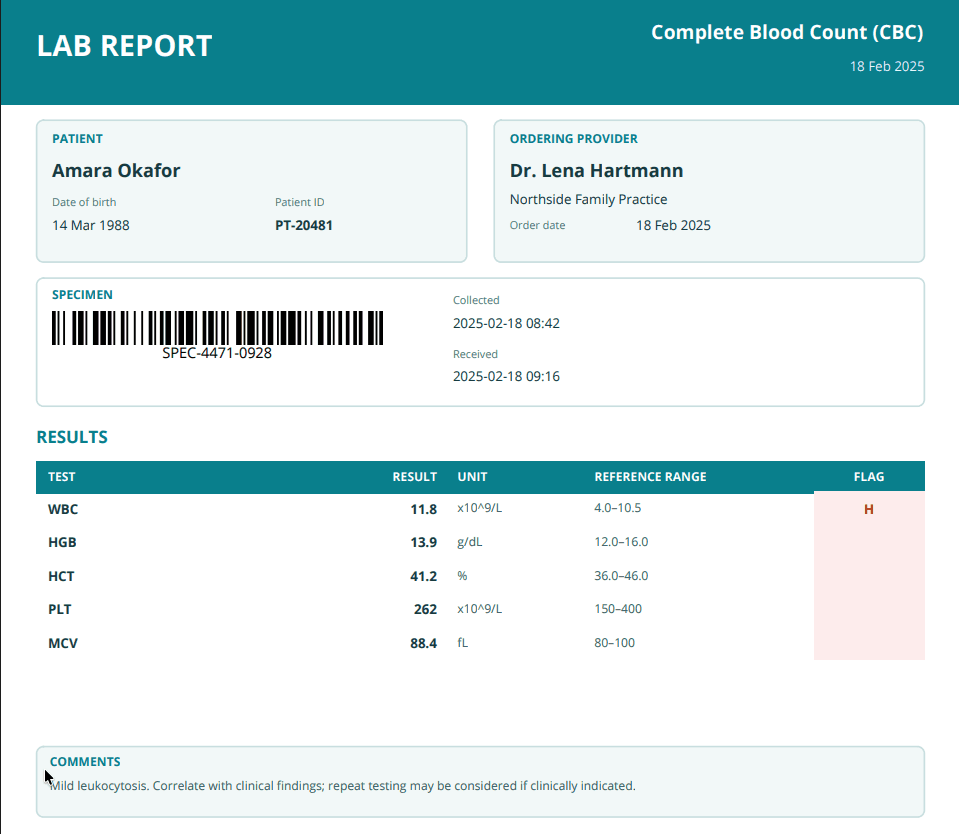Click the RESULTS section heading

click(x=72, y=437)
